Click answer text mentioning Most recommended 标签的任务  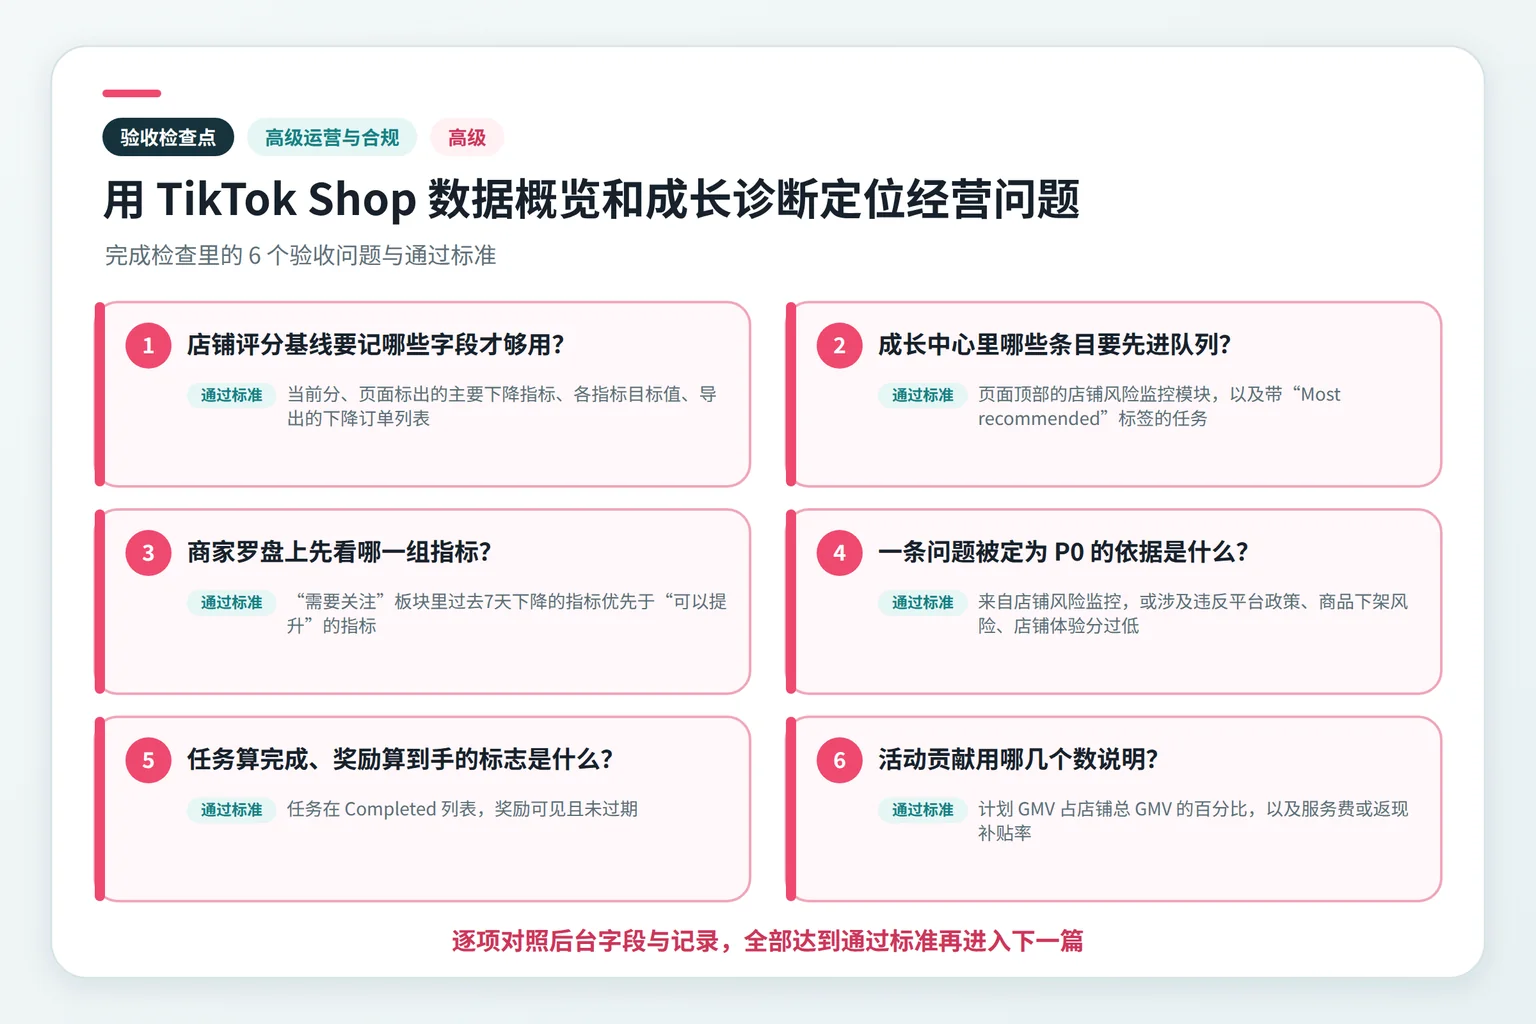tap(1159, 406)
